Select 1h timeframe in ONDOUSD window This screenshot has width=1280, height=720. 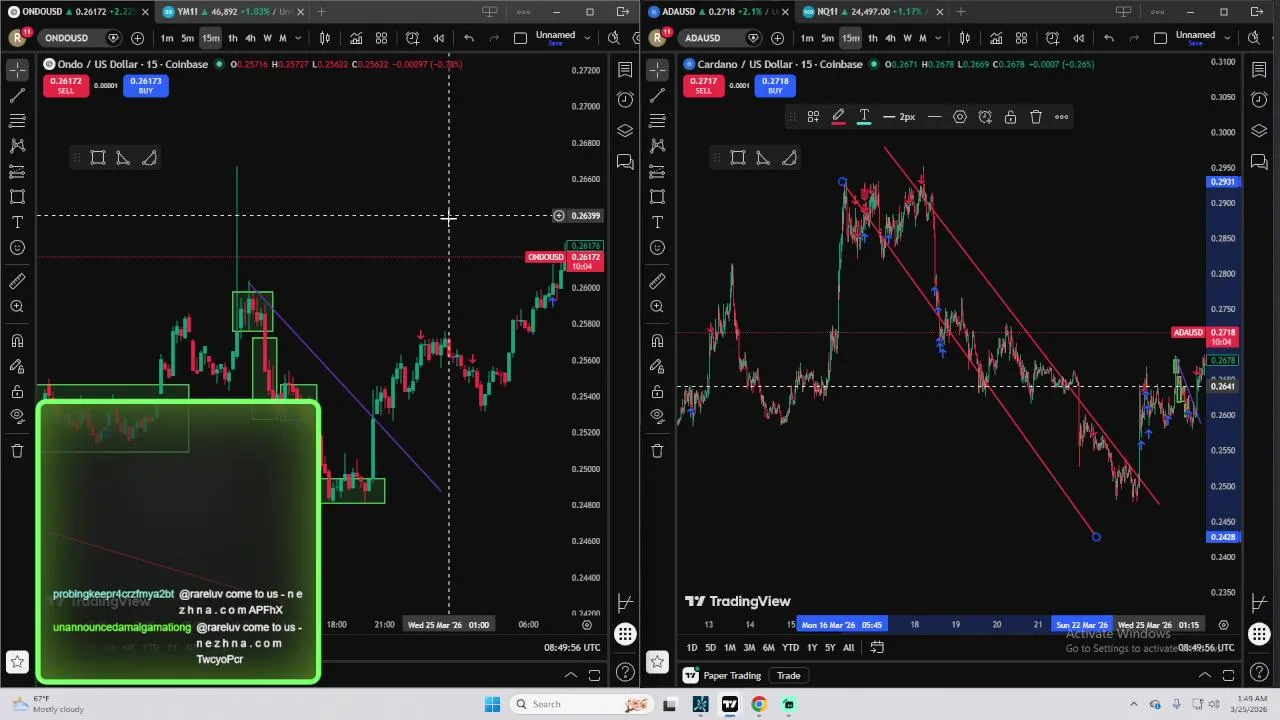click(233, 38)
